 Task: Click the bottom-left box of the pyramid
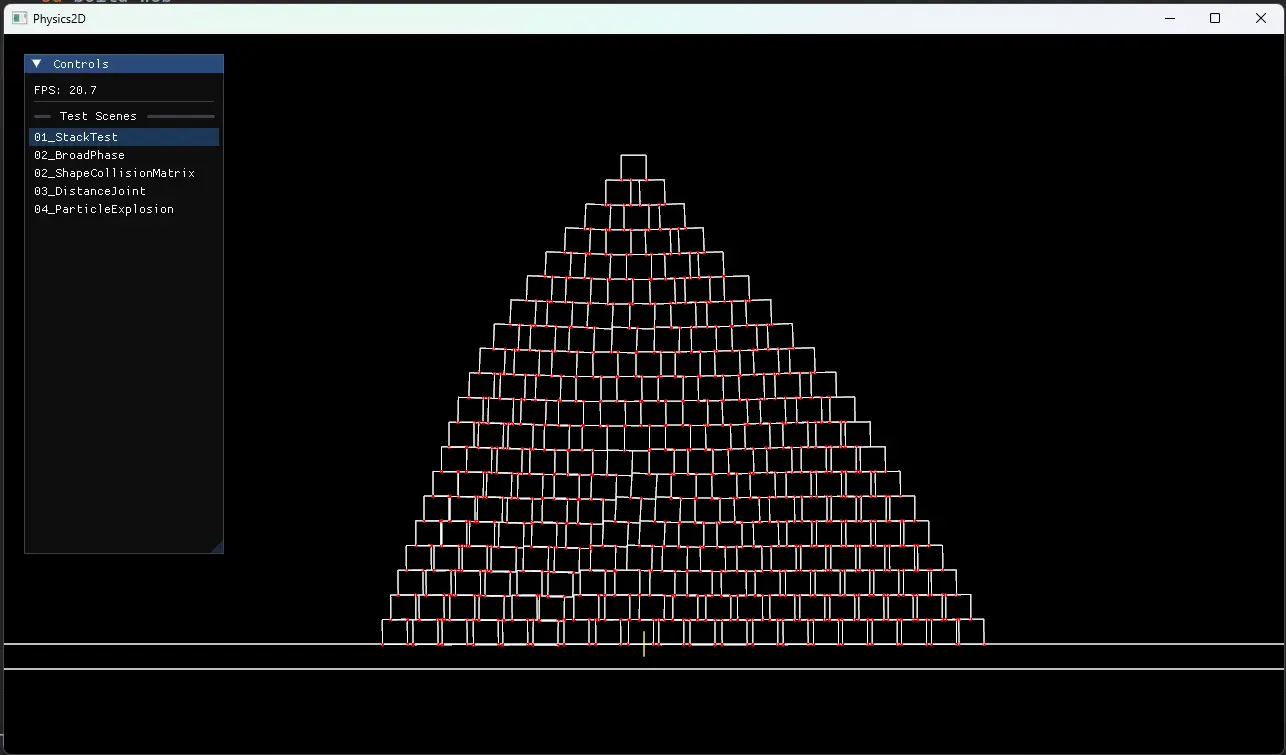pyautogui.click(x=395, y=632)
